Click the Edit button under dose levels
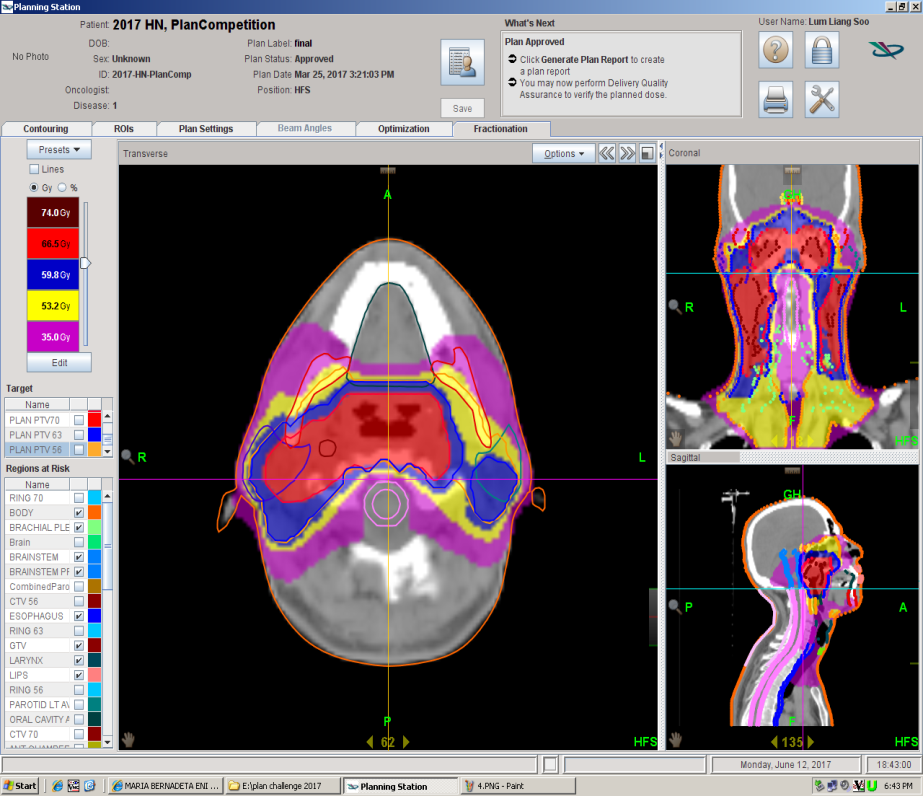 pos(58,362)
